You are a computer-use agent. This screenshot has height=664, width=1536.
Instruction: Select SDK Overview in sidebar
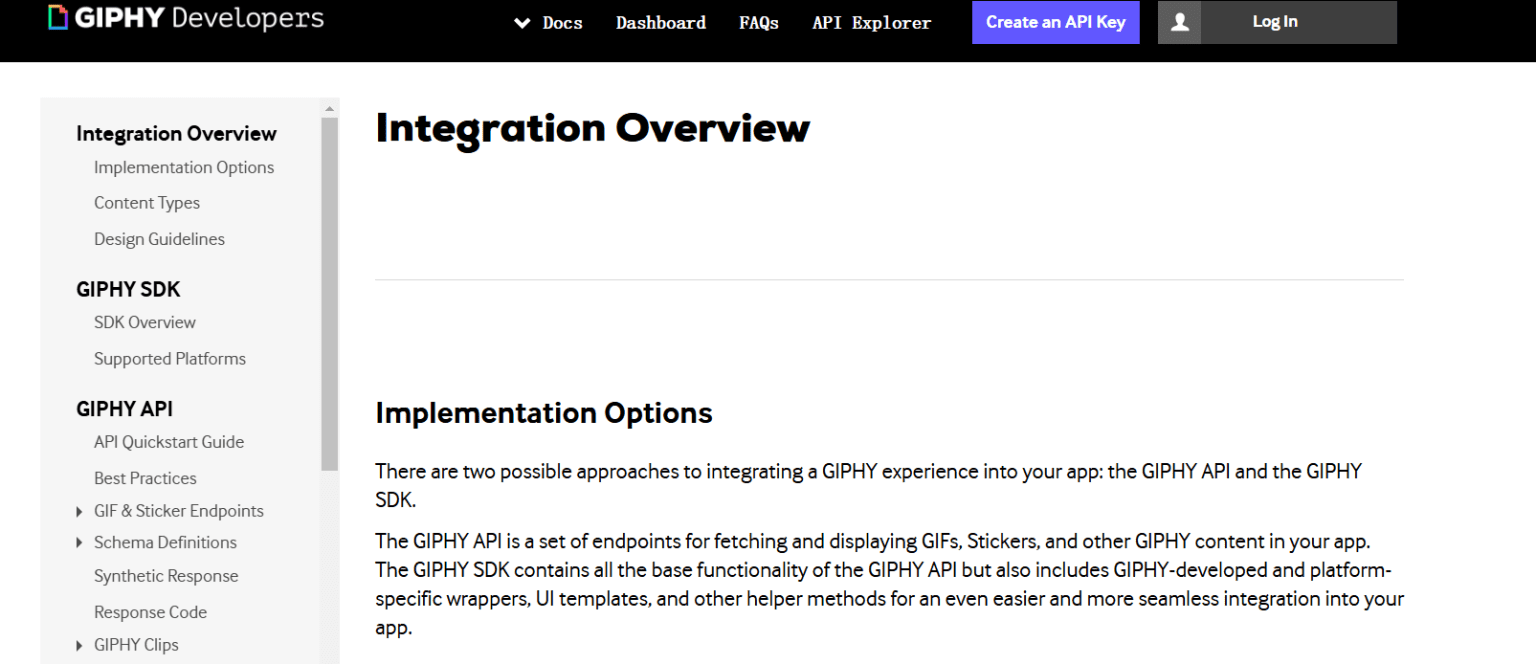point(145,322)
